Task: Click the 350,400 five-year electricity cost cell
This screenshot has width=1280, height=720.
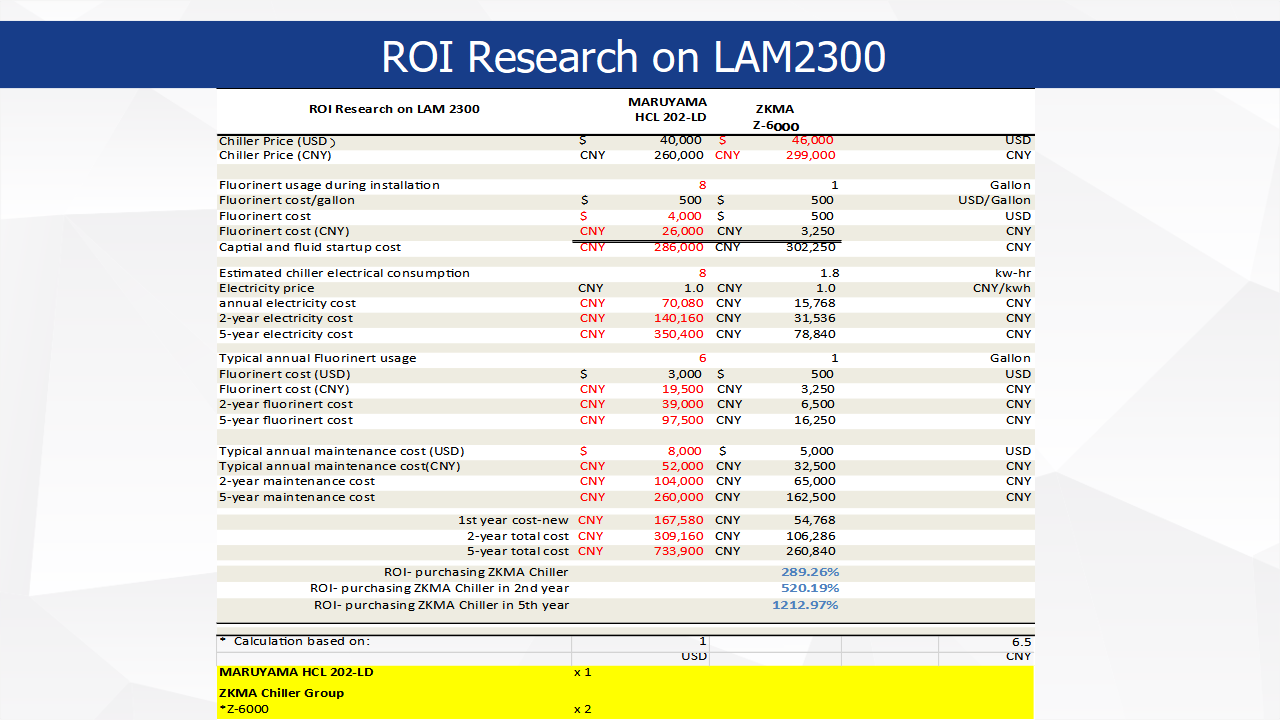Action: coord(677,334)
